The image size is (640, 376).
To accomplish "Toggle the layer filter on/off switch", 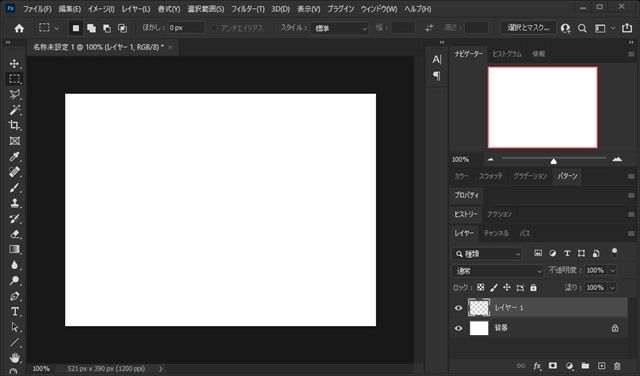I will click(x=614, y=253).
